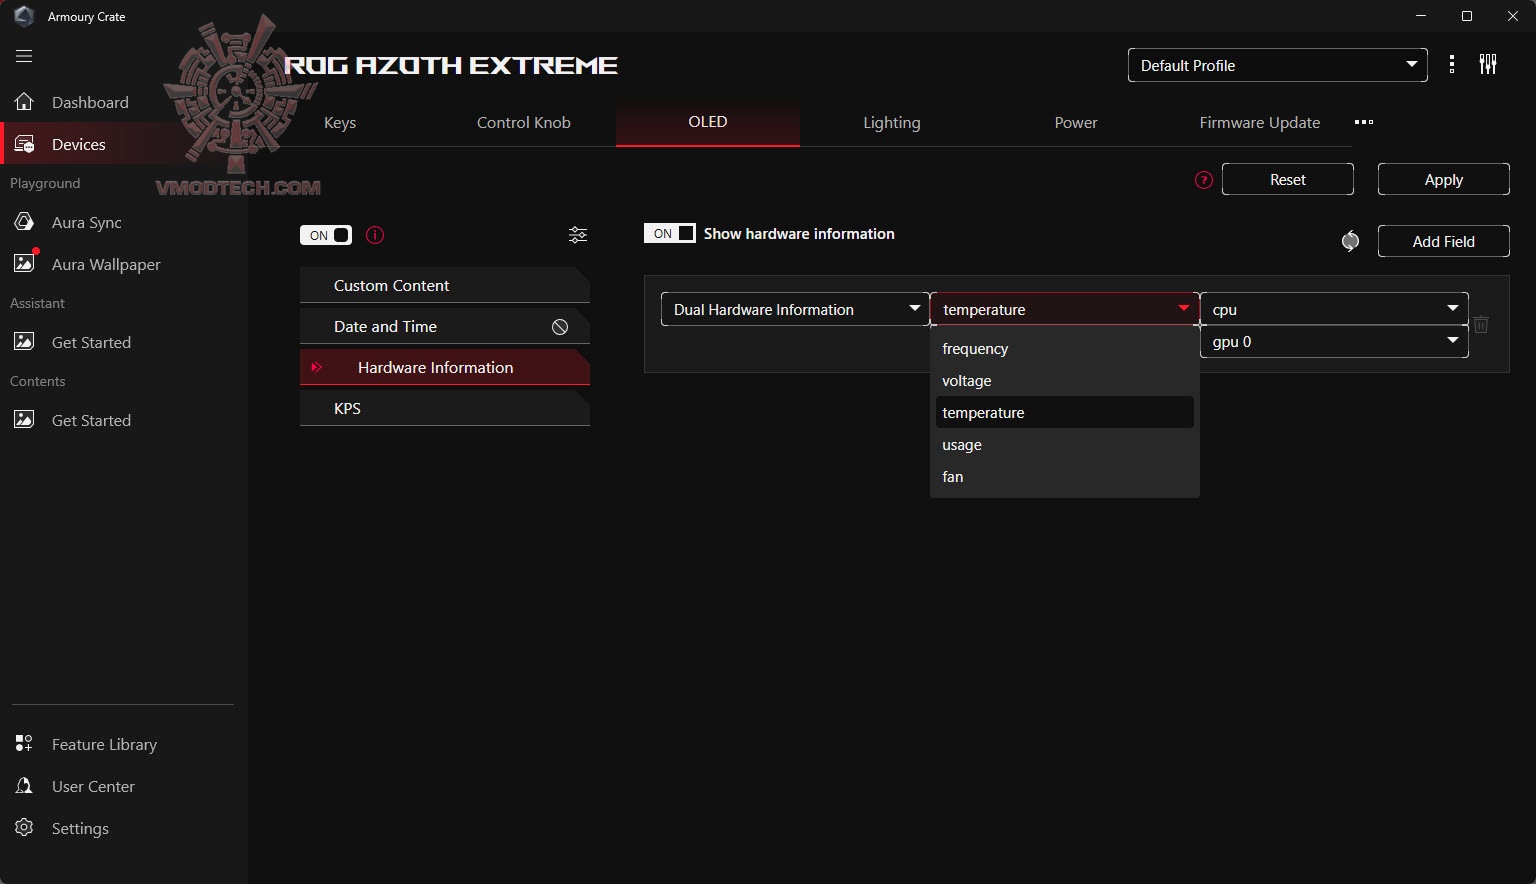Click the Aura Wallpaper icon
1536x884 pixels.
[24, 263]
